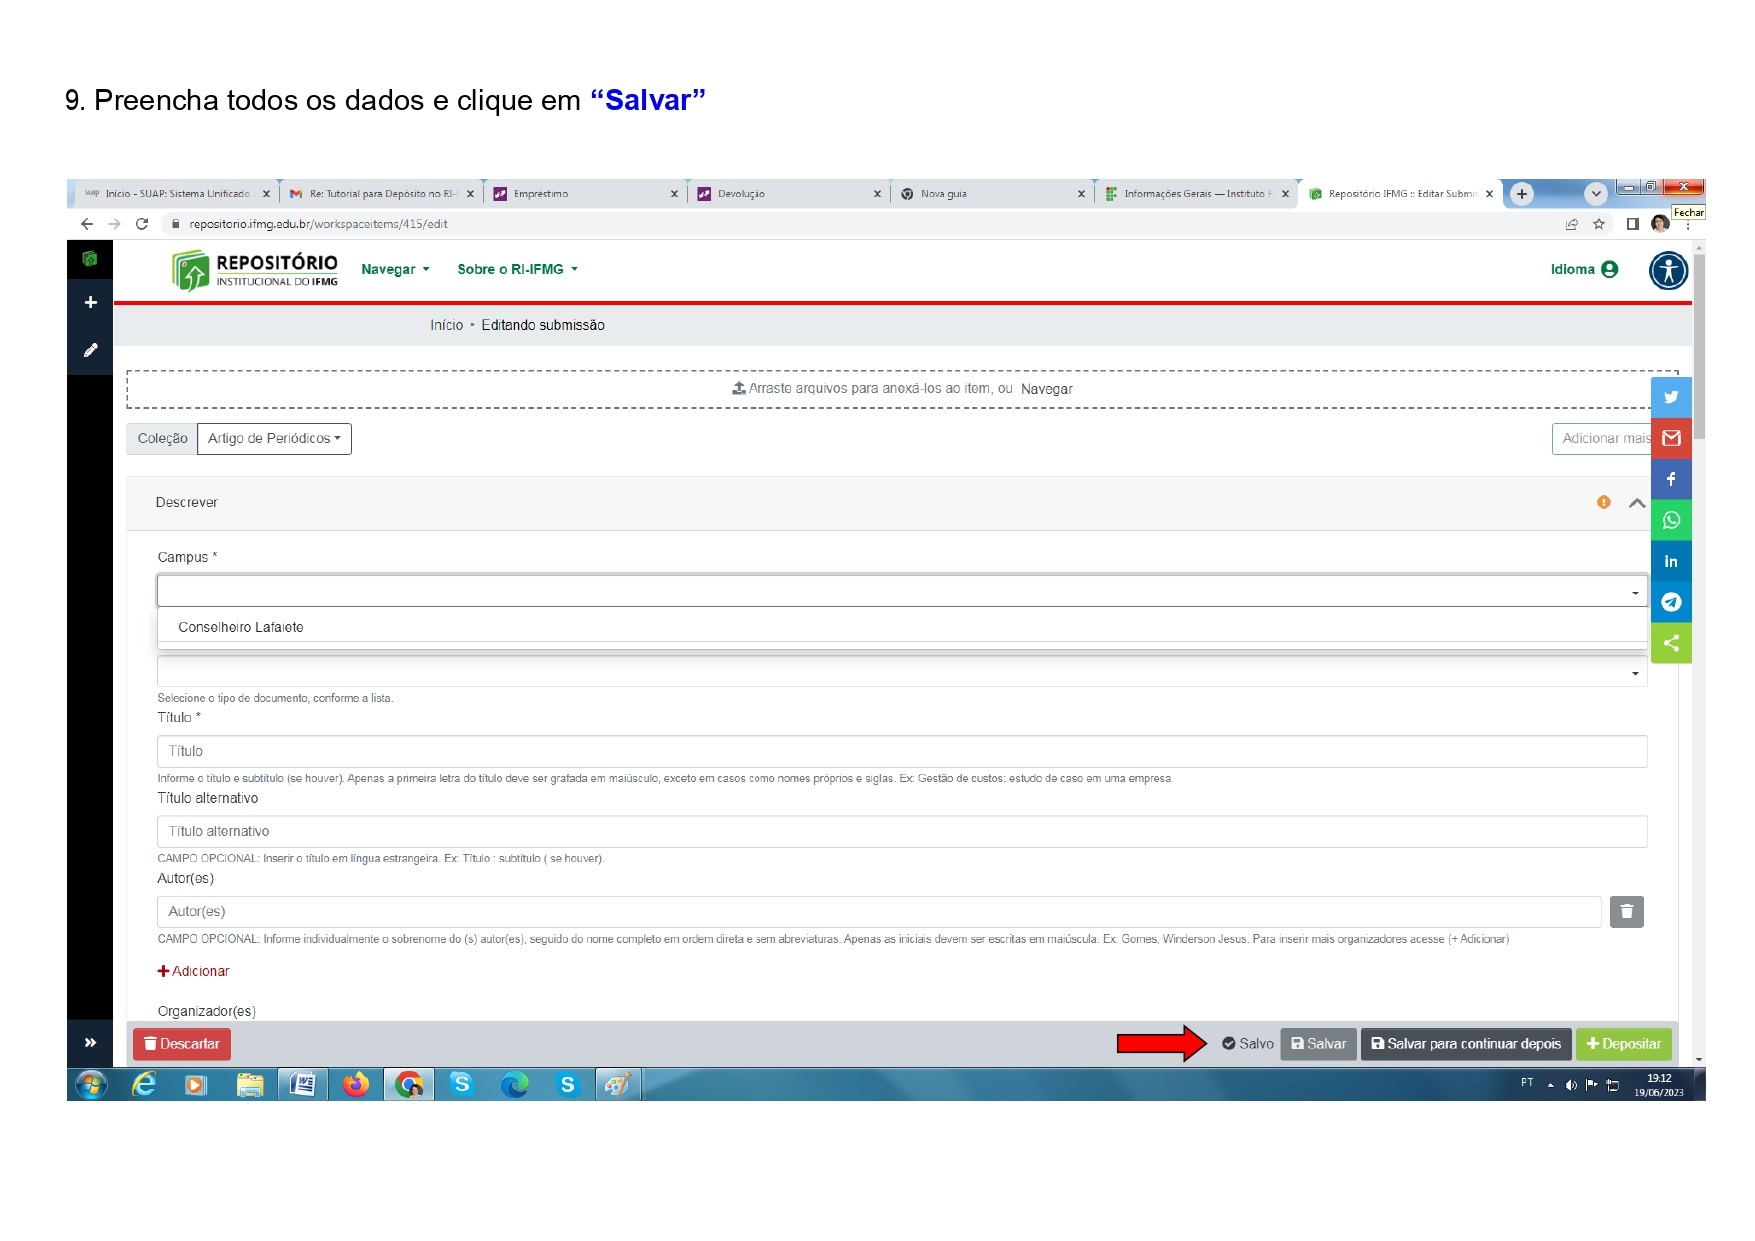Share via the LinkedIn icon

[1670, 561]
